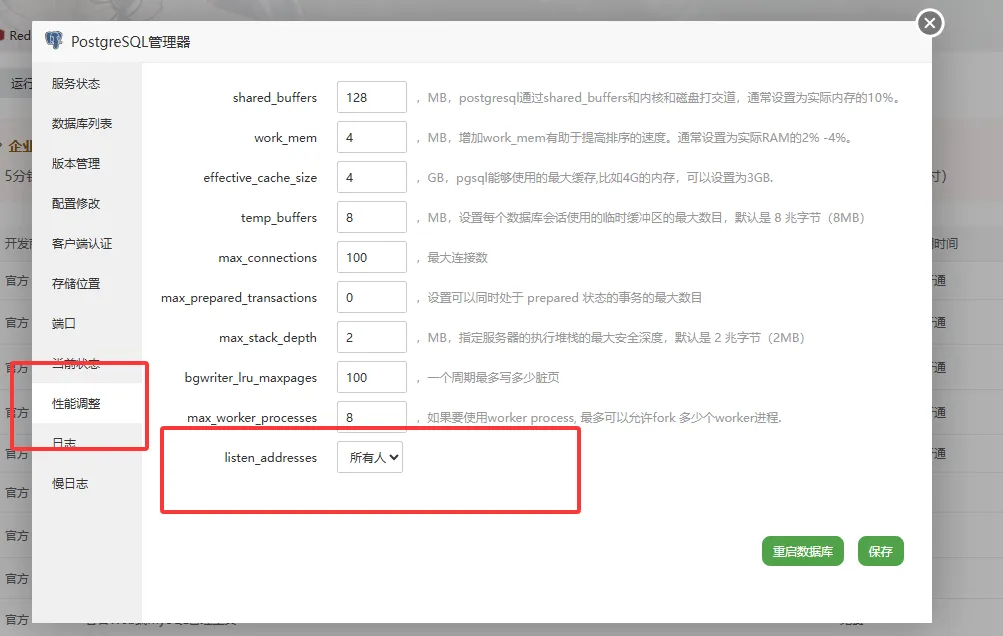Image resolution: width=1003 pixels, height=636 pixels.
Task: Click the listen_addresses label
Action: (270, 458)
